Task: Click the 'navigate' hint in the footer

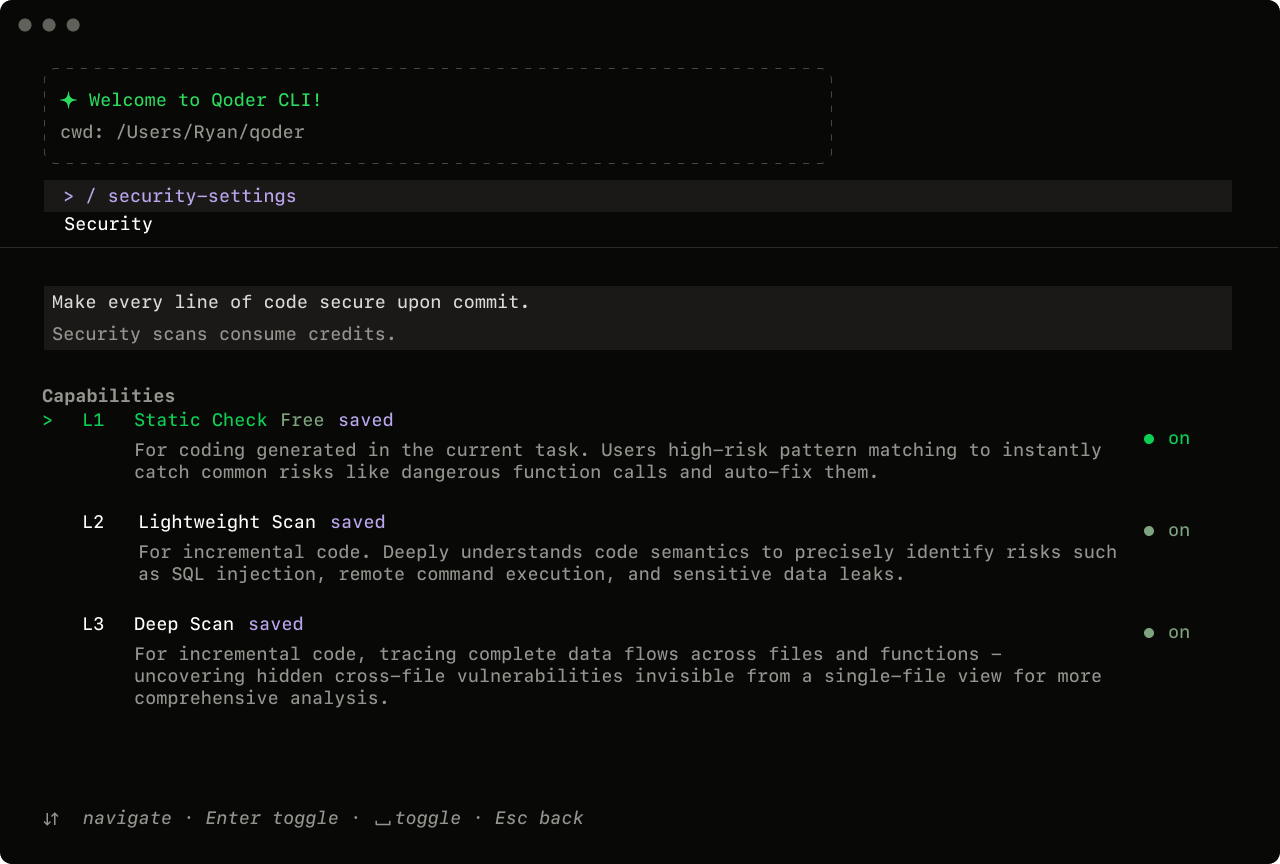Action: 127,818
